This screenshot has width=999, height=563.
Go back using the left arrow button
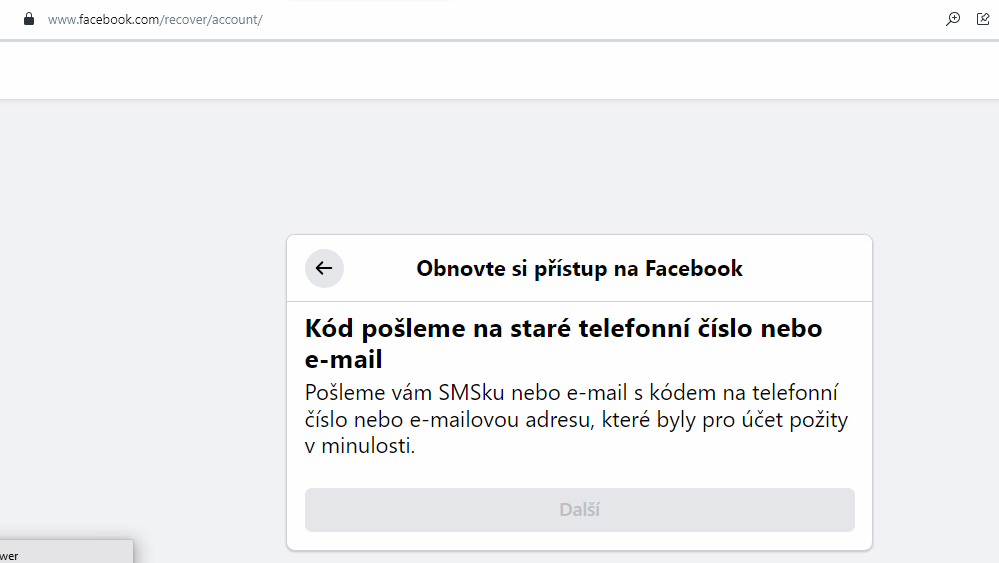click(324, 268)
